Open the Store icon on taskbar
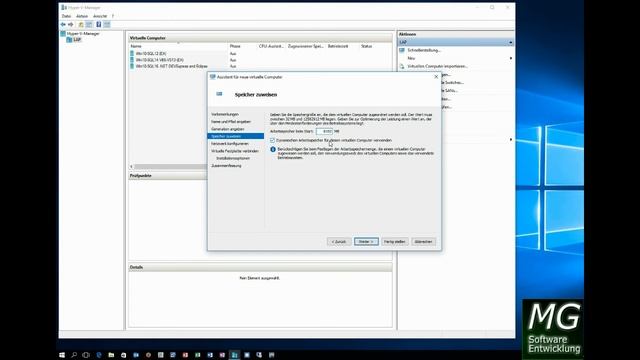 tap(123, 355)
